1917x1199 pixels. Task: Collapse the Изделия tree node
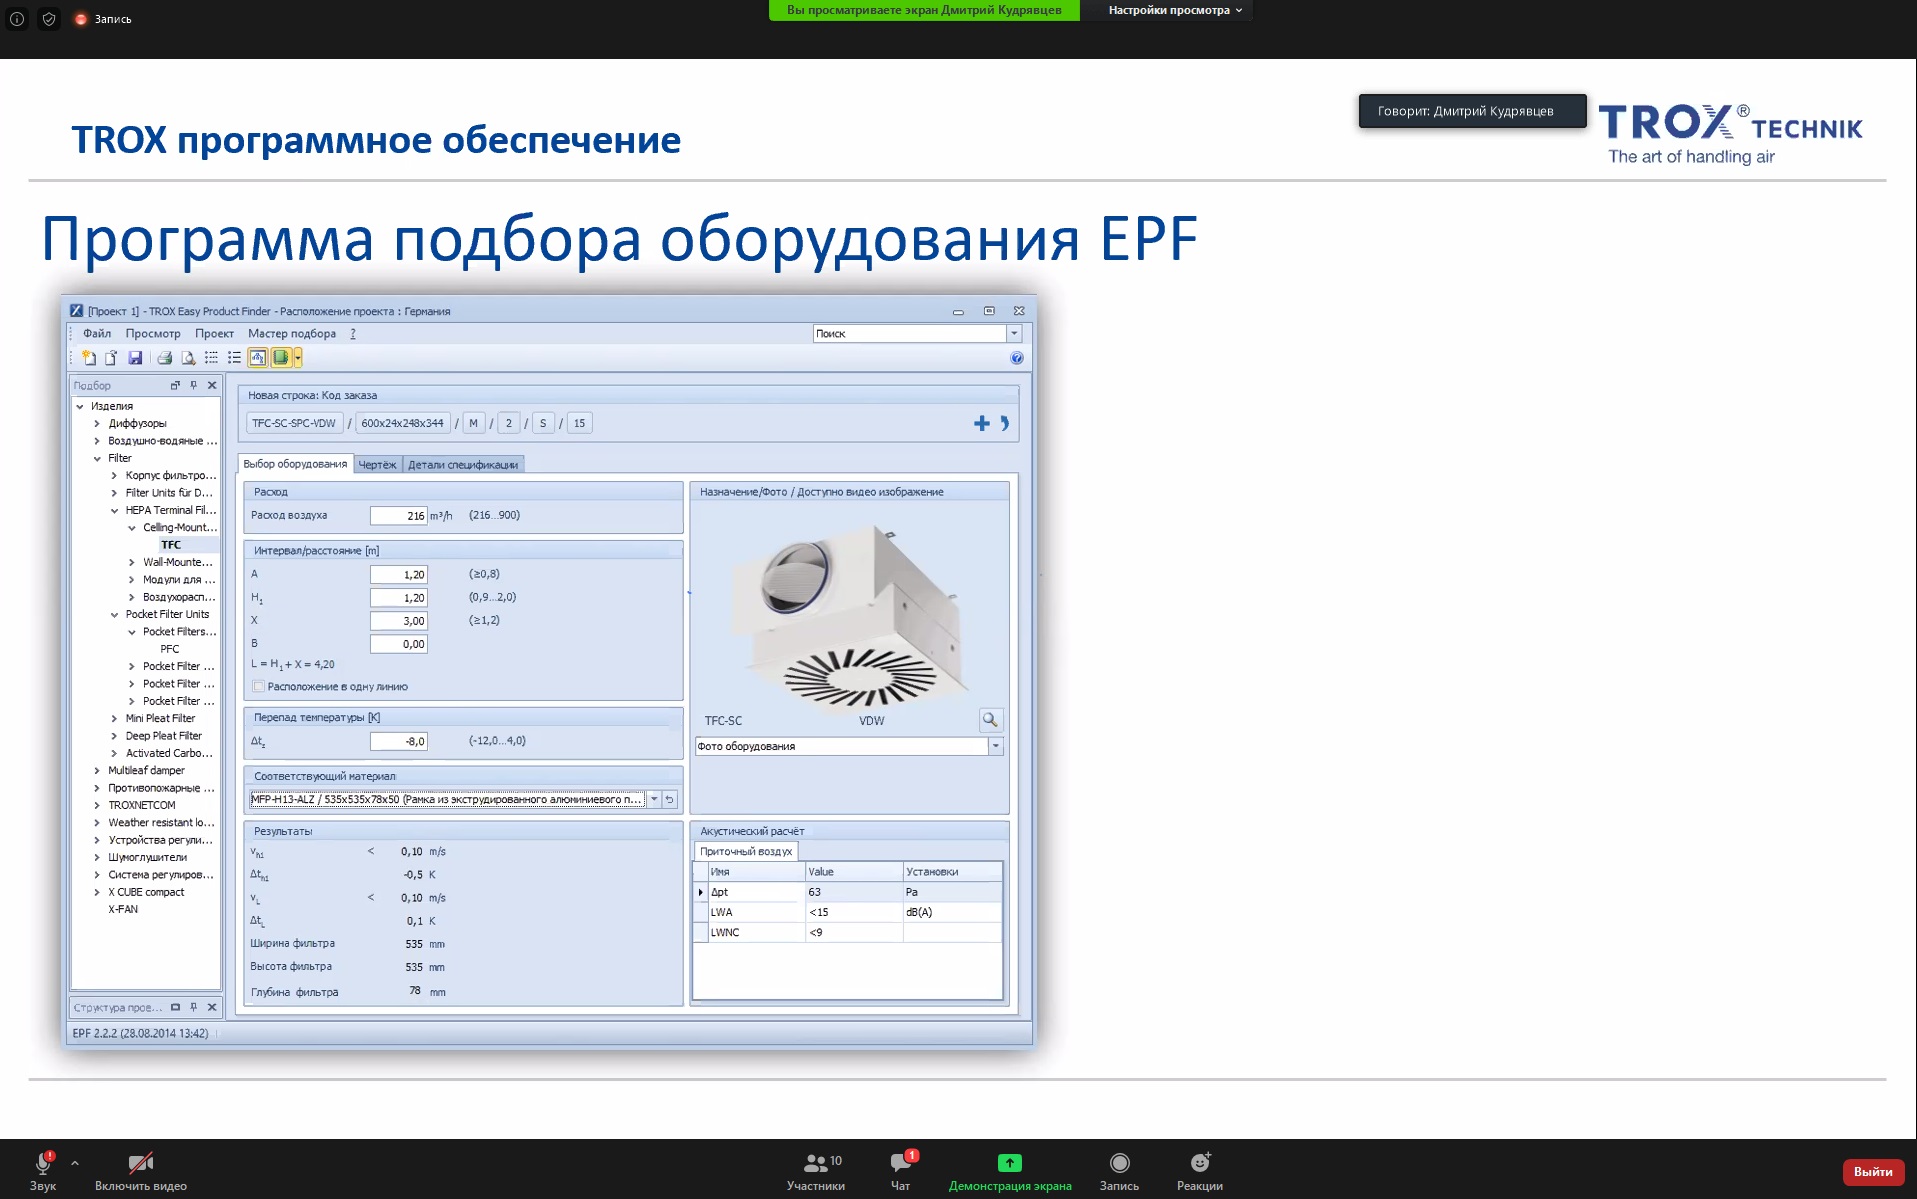pos(80,406)
